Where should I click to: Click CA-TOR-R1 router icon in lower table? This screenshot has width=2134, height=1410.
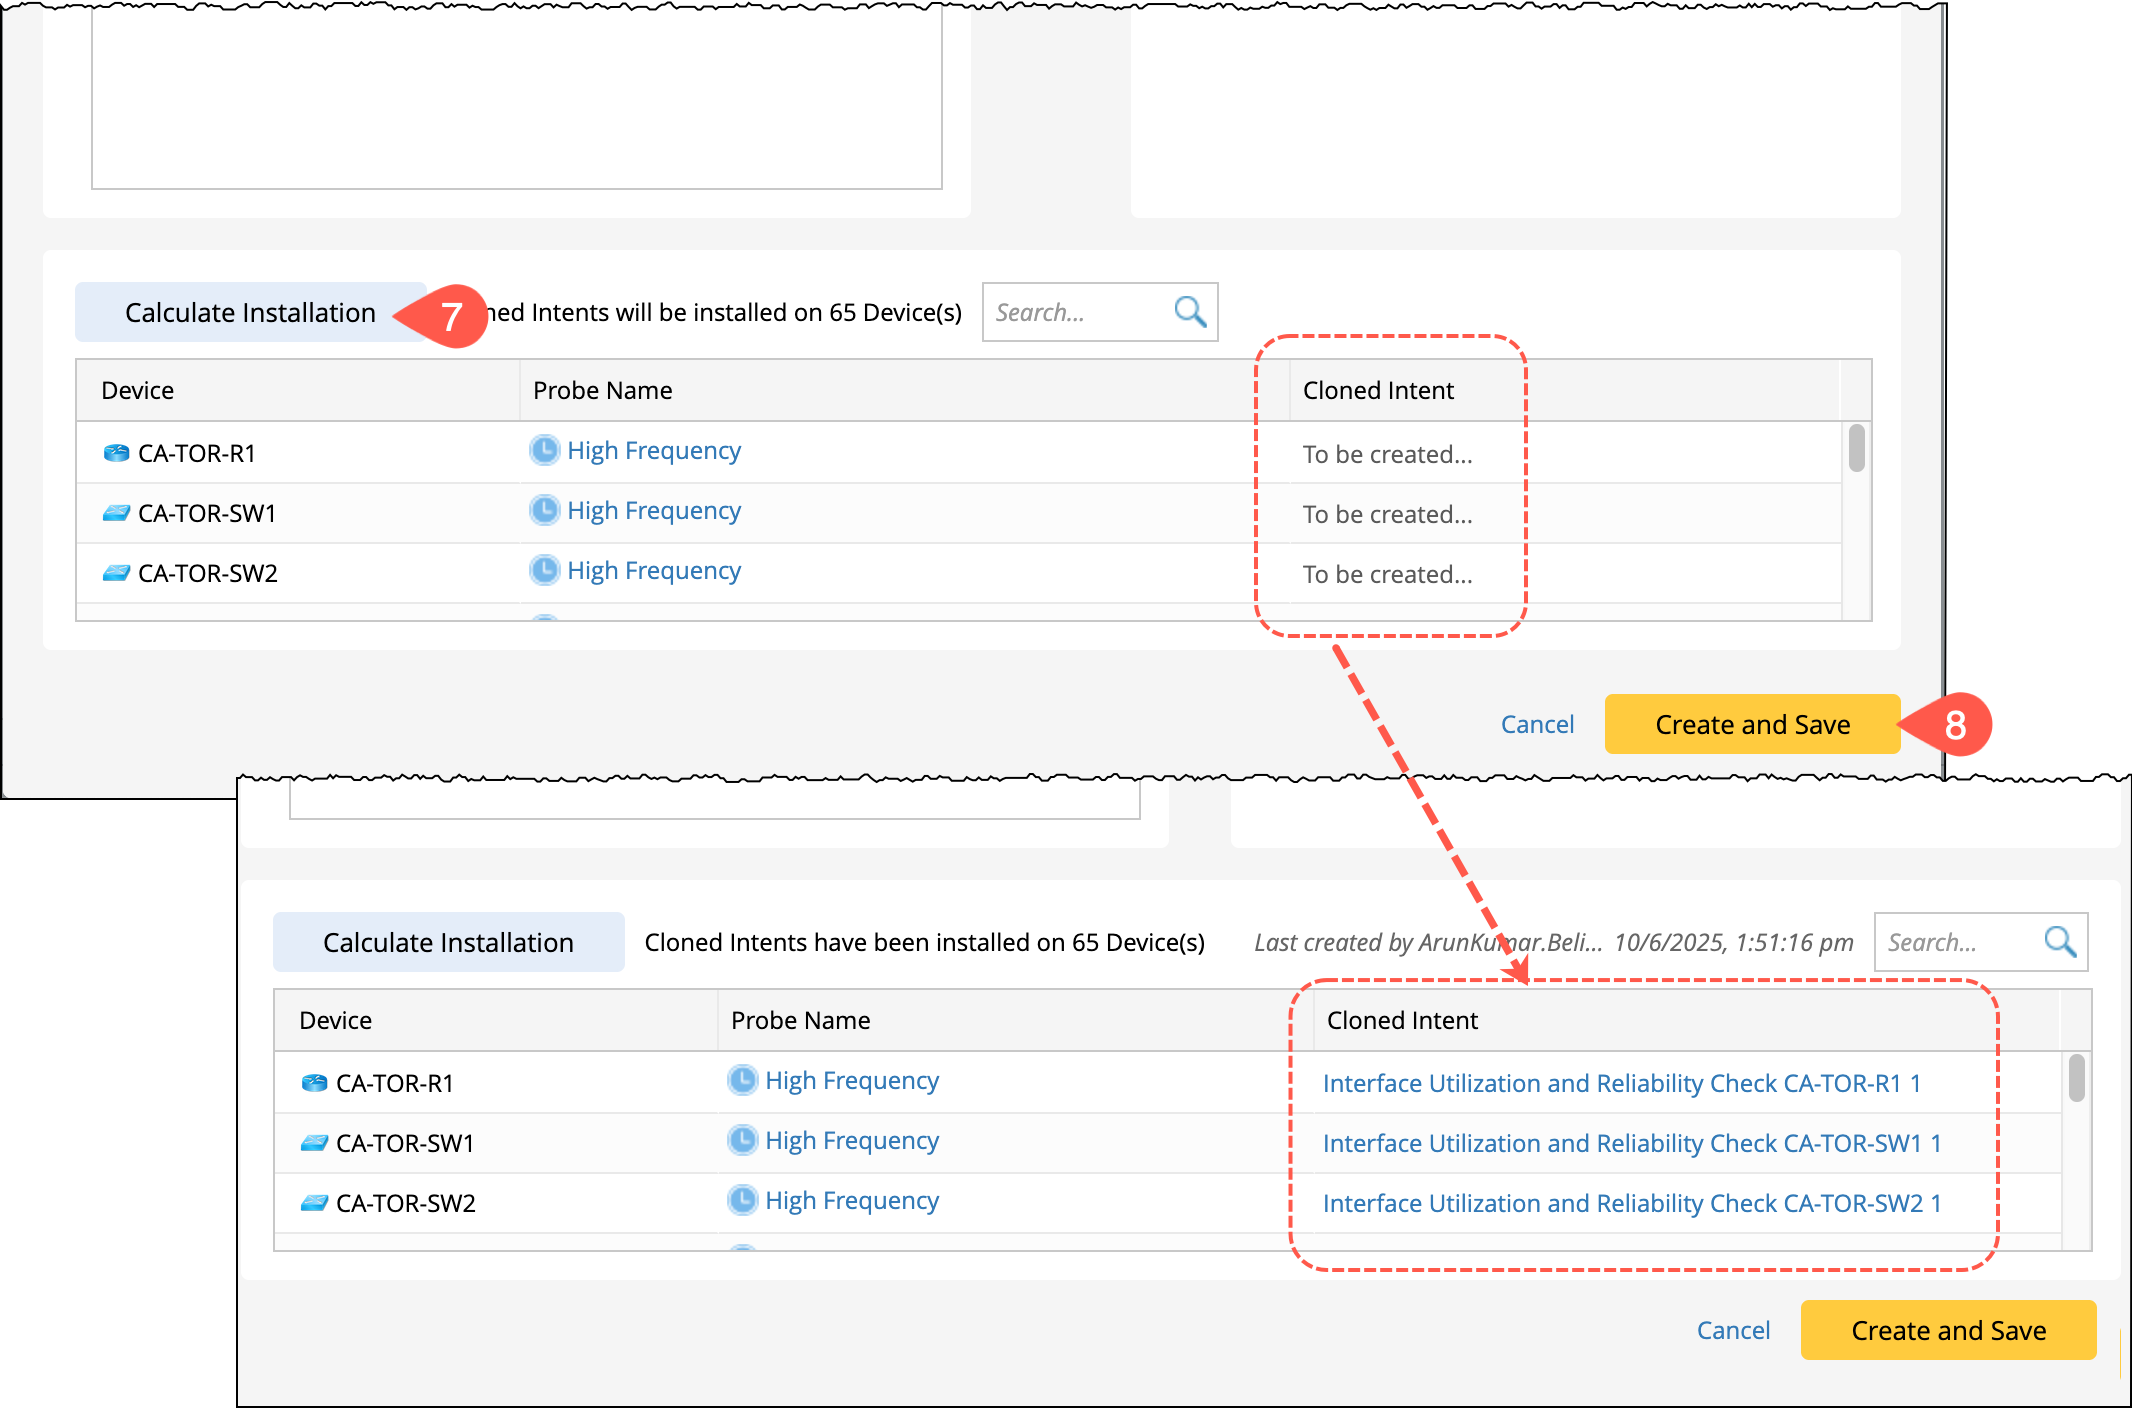point(314,1083)
